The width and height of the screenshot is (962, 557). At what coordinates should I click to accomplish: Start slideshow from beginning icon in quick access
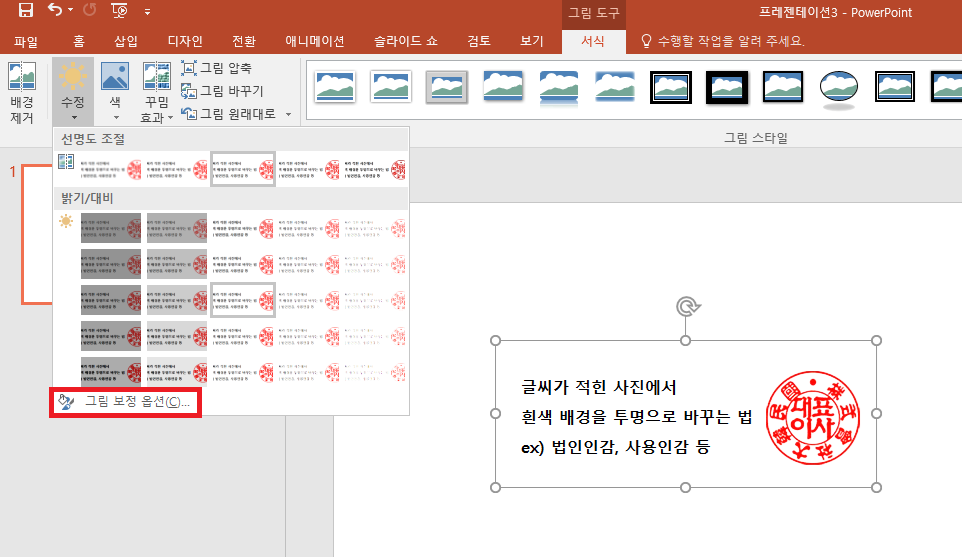119,10
